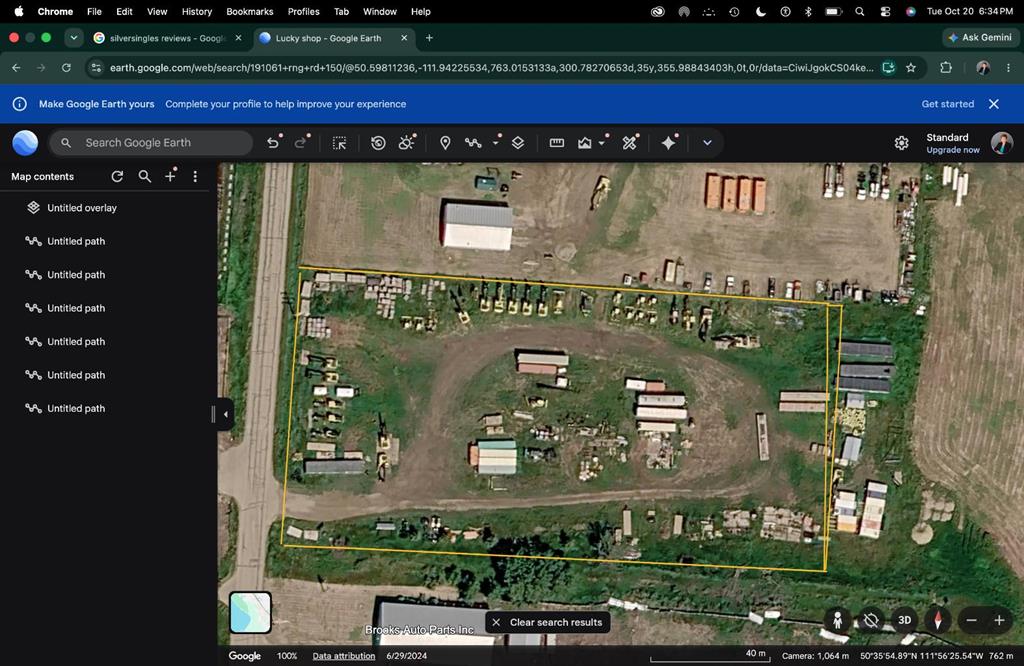This screenshot has height=666, width=1024.
Task: Click the 6/29/2024 imagery date
Action: pos(406,656)
